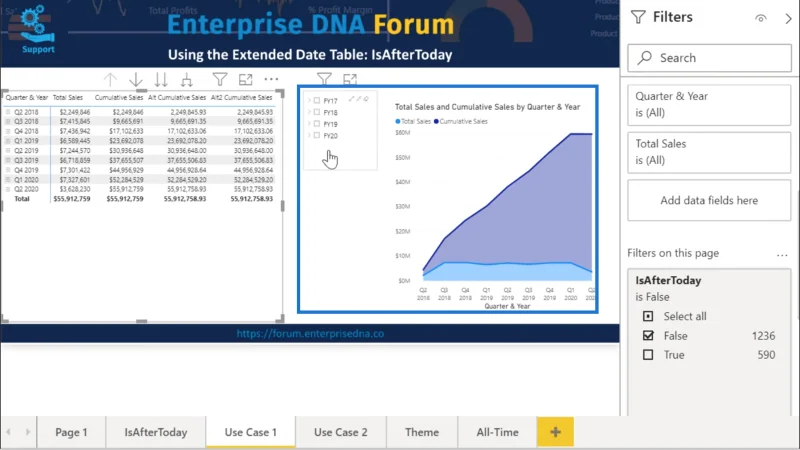Viewport: 800px width, 450px height.
Task: Expand the FY20 hierarchy node
Action: point(309,136)
